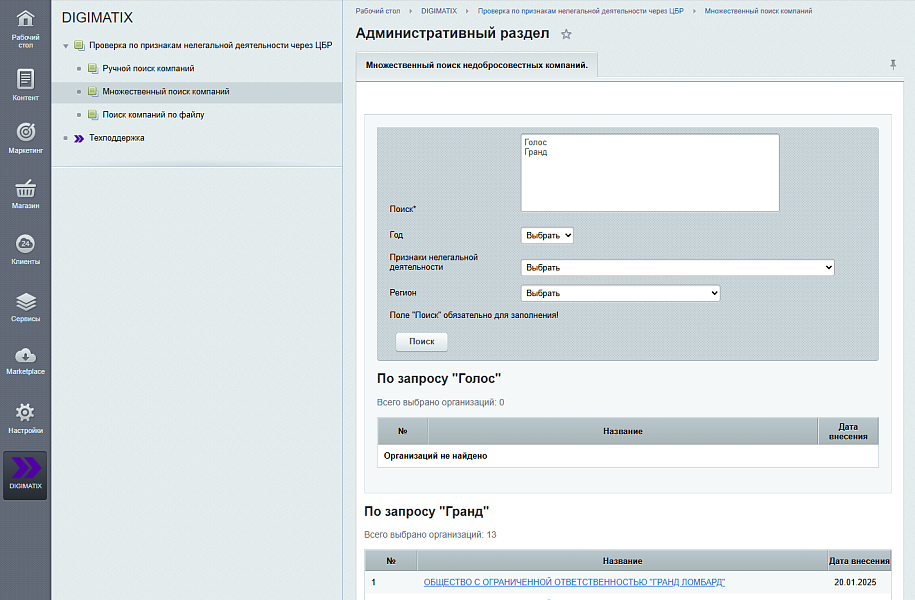Collapse Проверка по признакам нелегальной деятельности tree node

[66, 46]
